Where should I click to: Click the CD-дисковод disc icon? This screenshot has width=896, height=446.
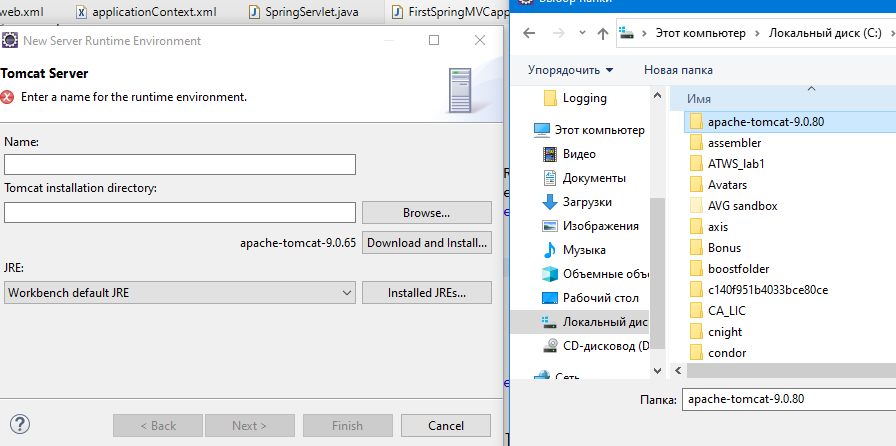click(550, 346)
